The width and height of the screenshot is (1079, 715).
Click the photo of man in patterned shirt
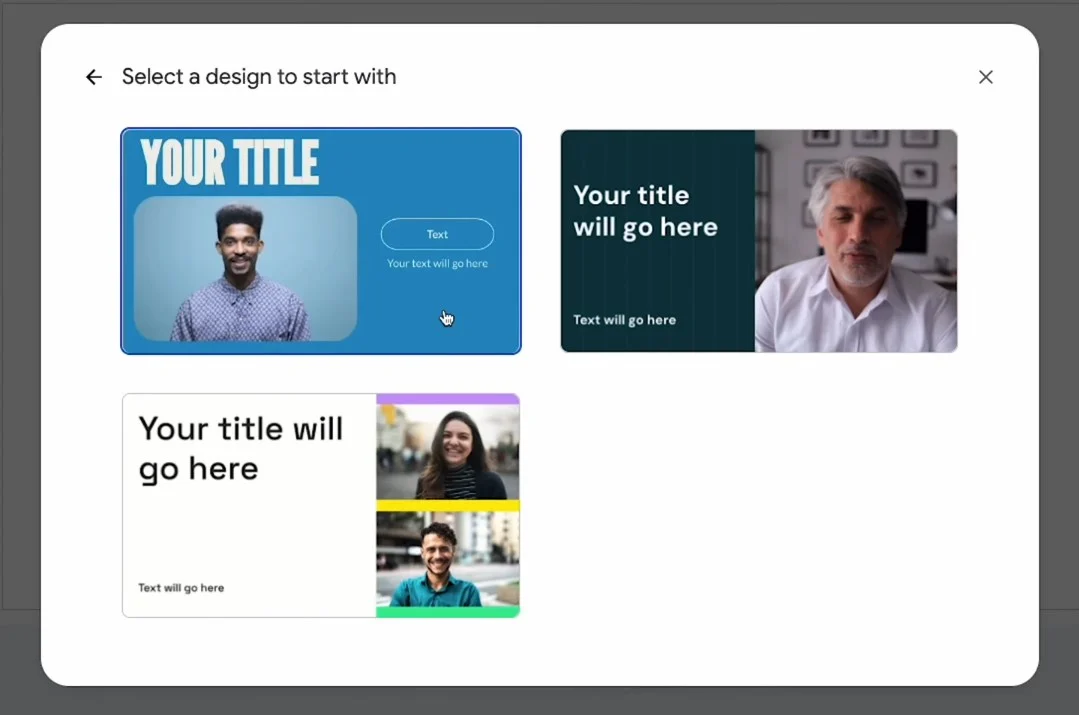245,268
